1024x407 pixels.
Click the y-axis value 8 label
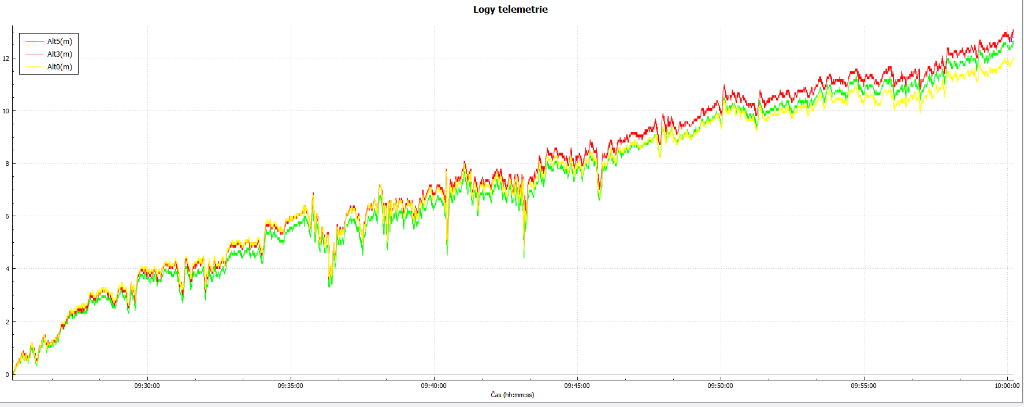click(x=7, y=164)
